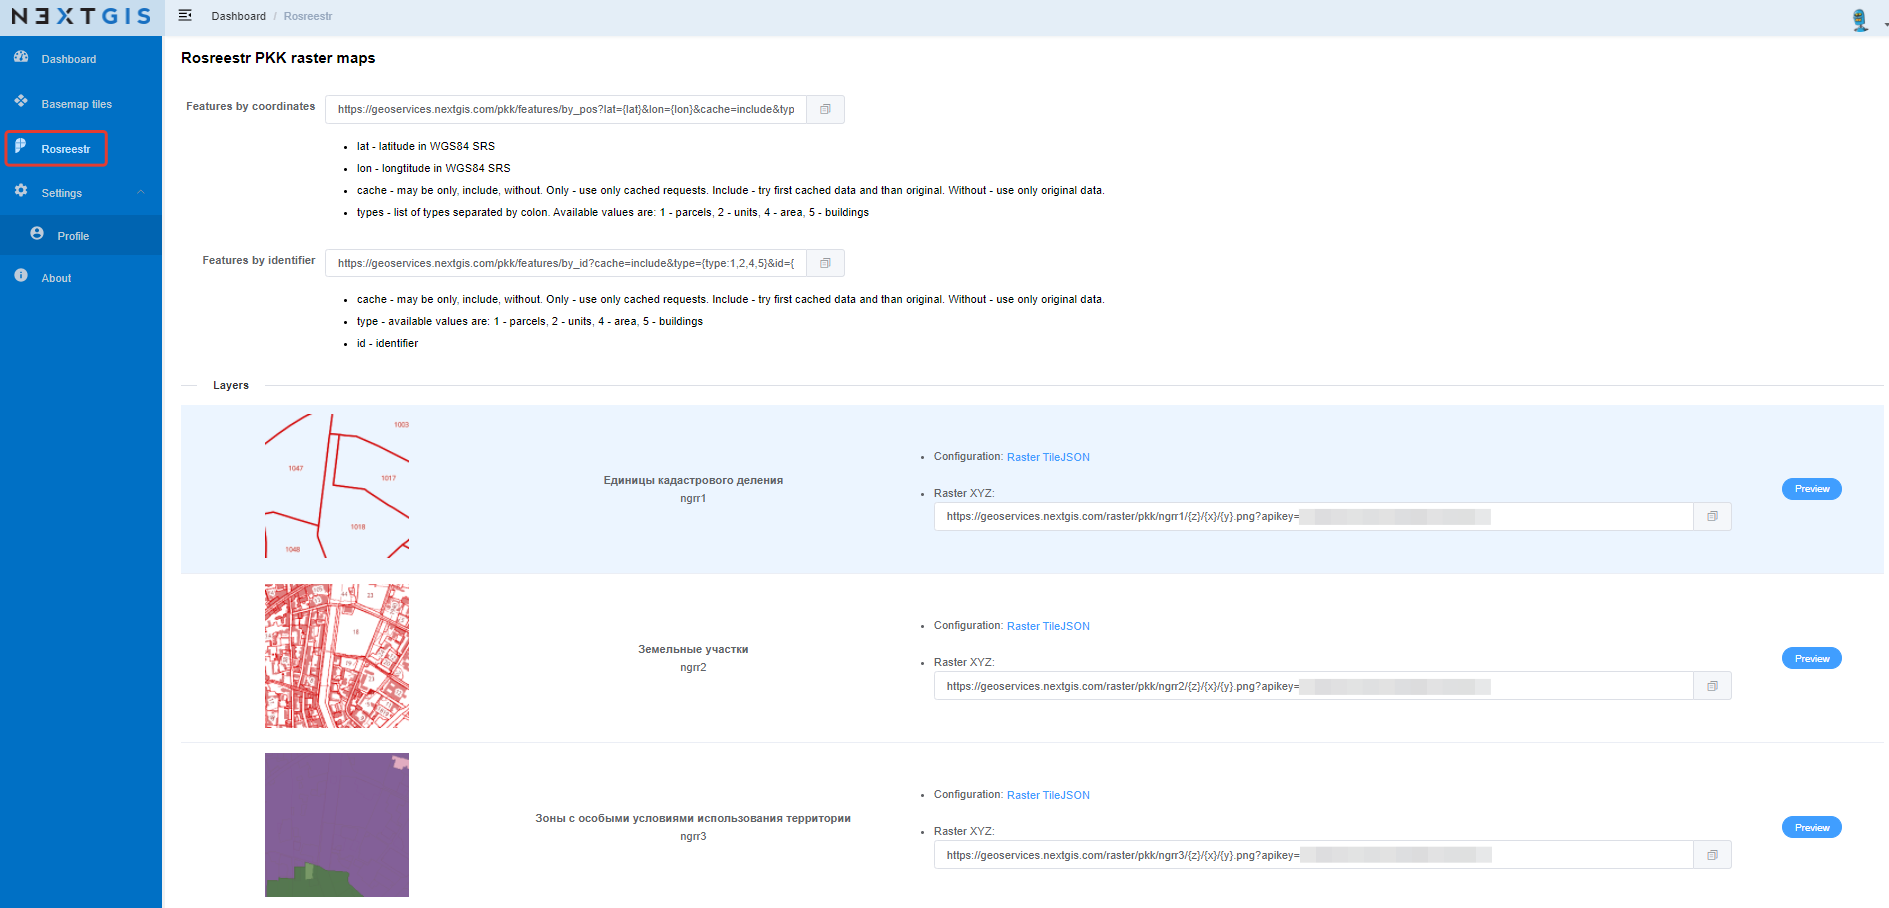Click the 'Rosreestr PKK raster maps' heading
This screenshot has height=908, width=1889.
click(278, 58)
